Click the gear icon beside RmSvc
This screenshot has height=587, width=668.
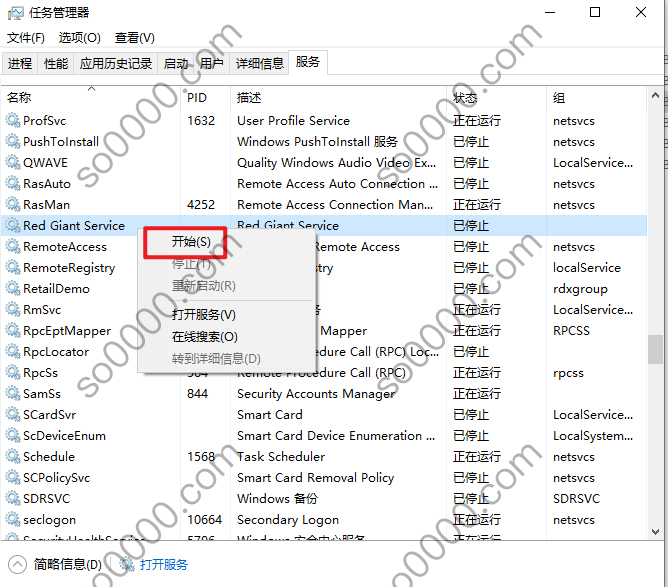point(13,309)
